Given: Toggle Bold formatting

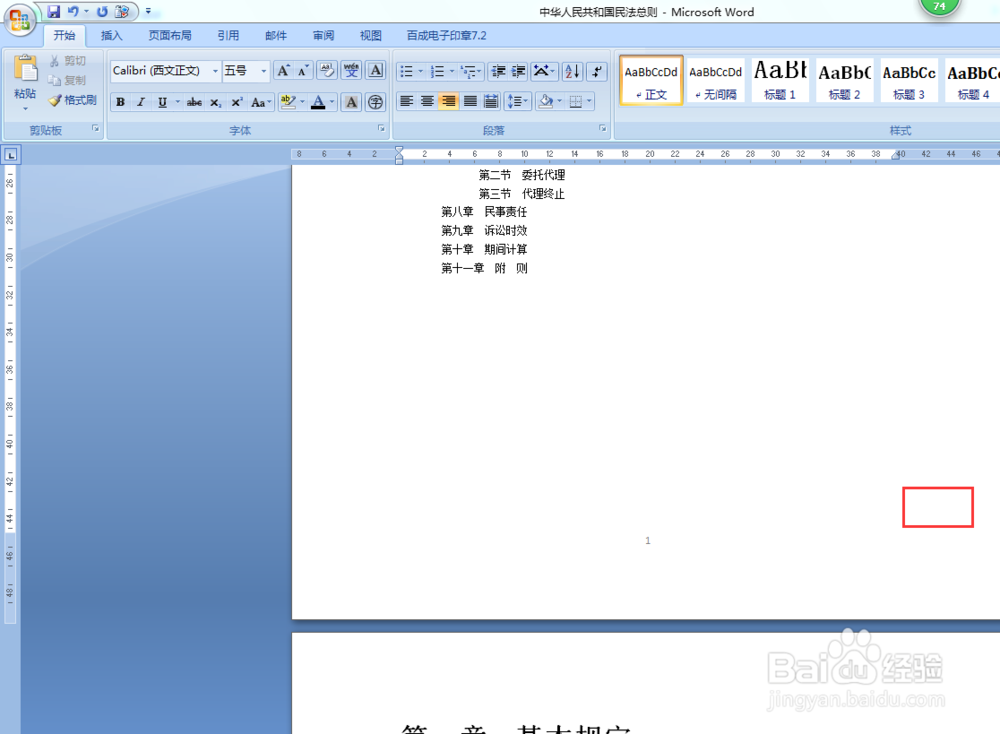Looking at the screenshot, I should tap(120, 102).
